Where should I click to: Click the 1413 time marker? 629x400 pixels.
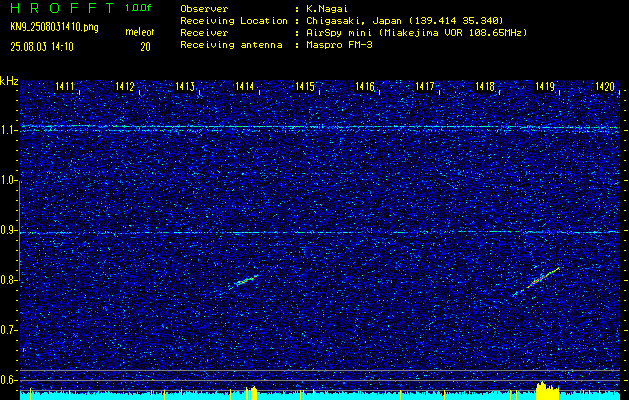point(185,86)
